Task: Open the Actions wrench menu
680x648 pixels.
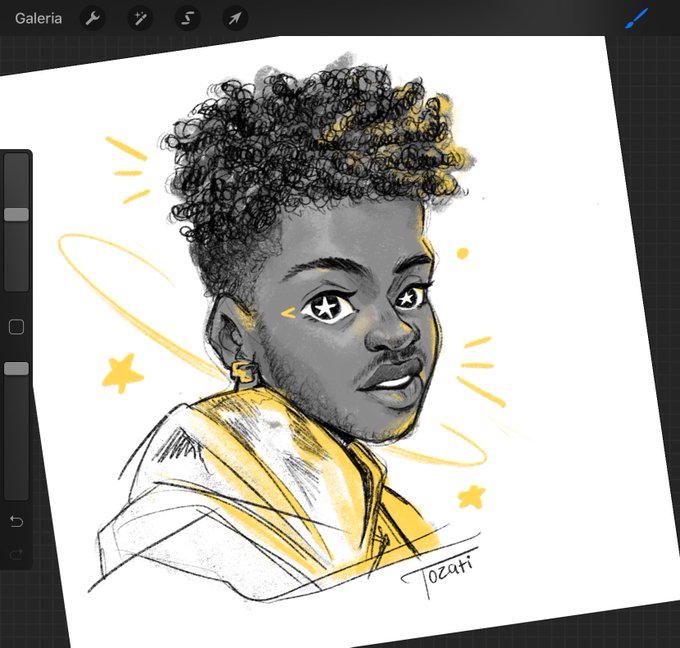Action: coord(92,18)
